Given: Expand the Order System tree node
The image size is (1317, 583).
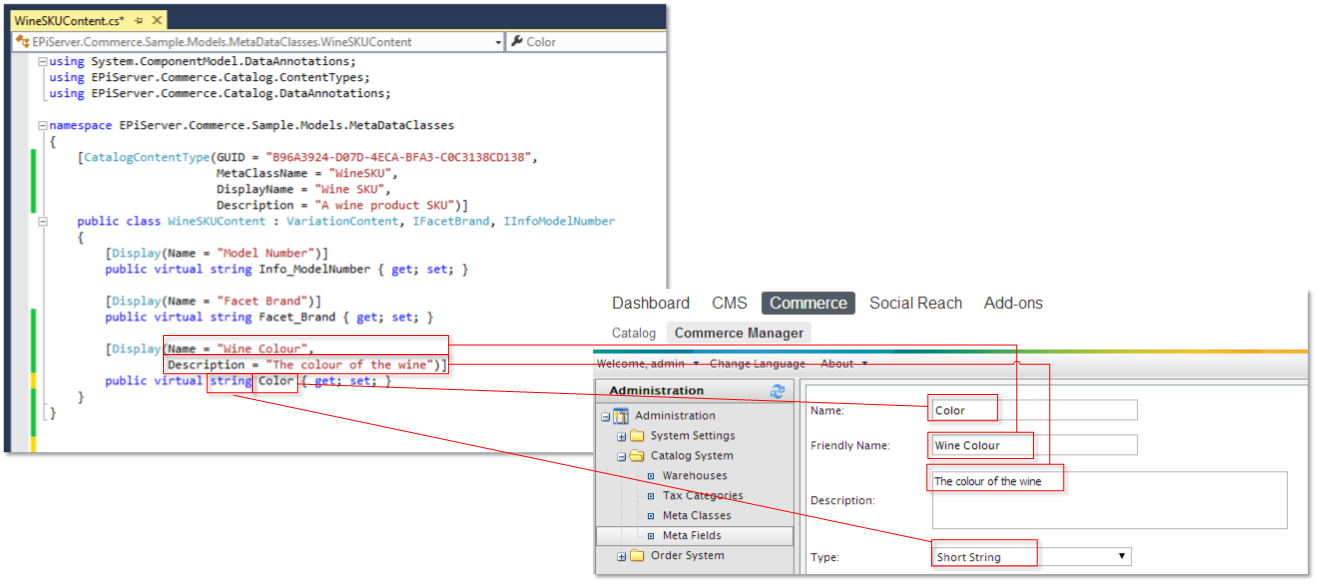Looking at the screenshot, I should (622, 556).
